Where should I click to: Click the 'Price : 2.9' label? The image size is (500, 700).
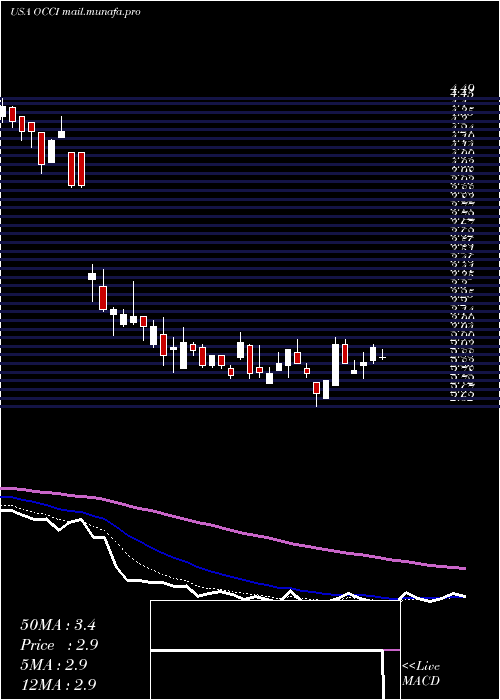click(x=59, y=645)
